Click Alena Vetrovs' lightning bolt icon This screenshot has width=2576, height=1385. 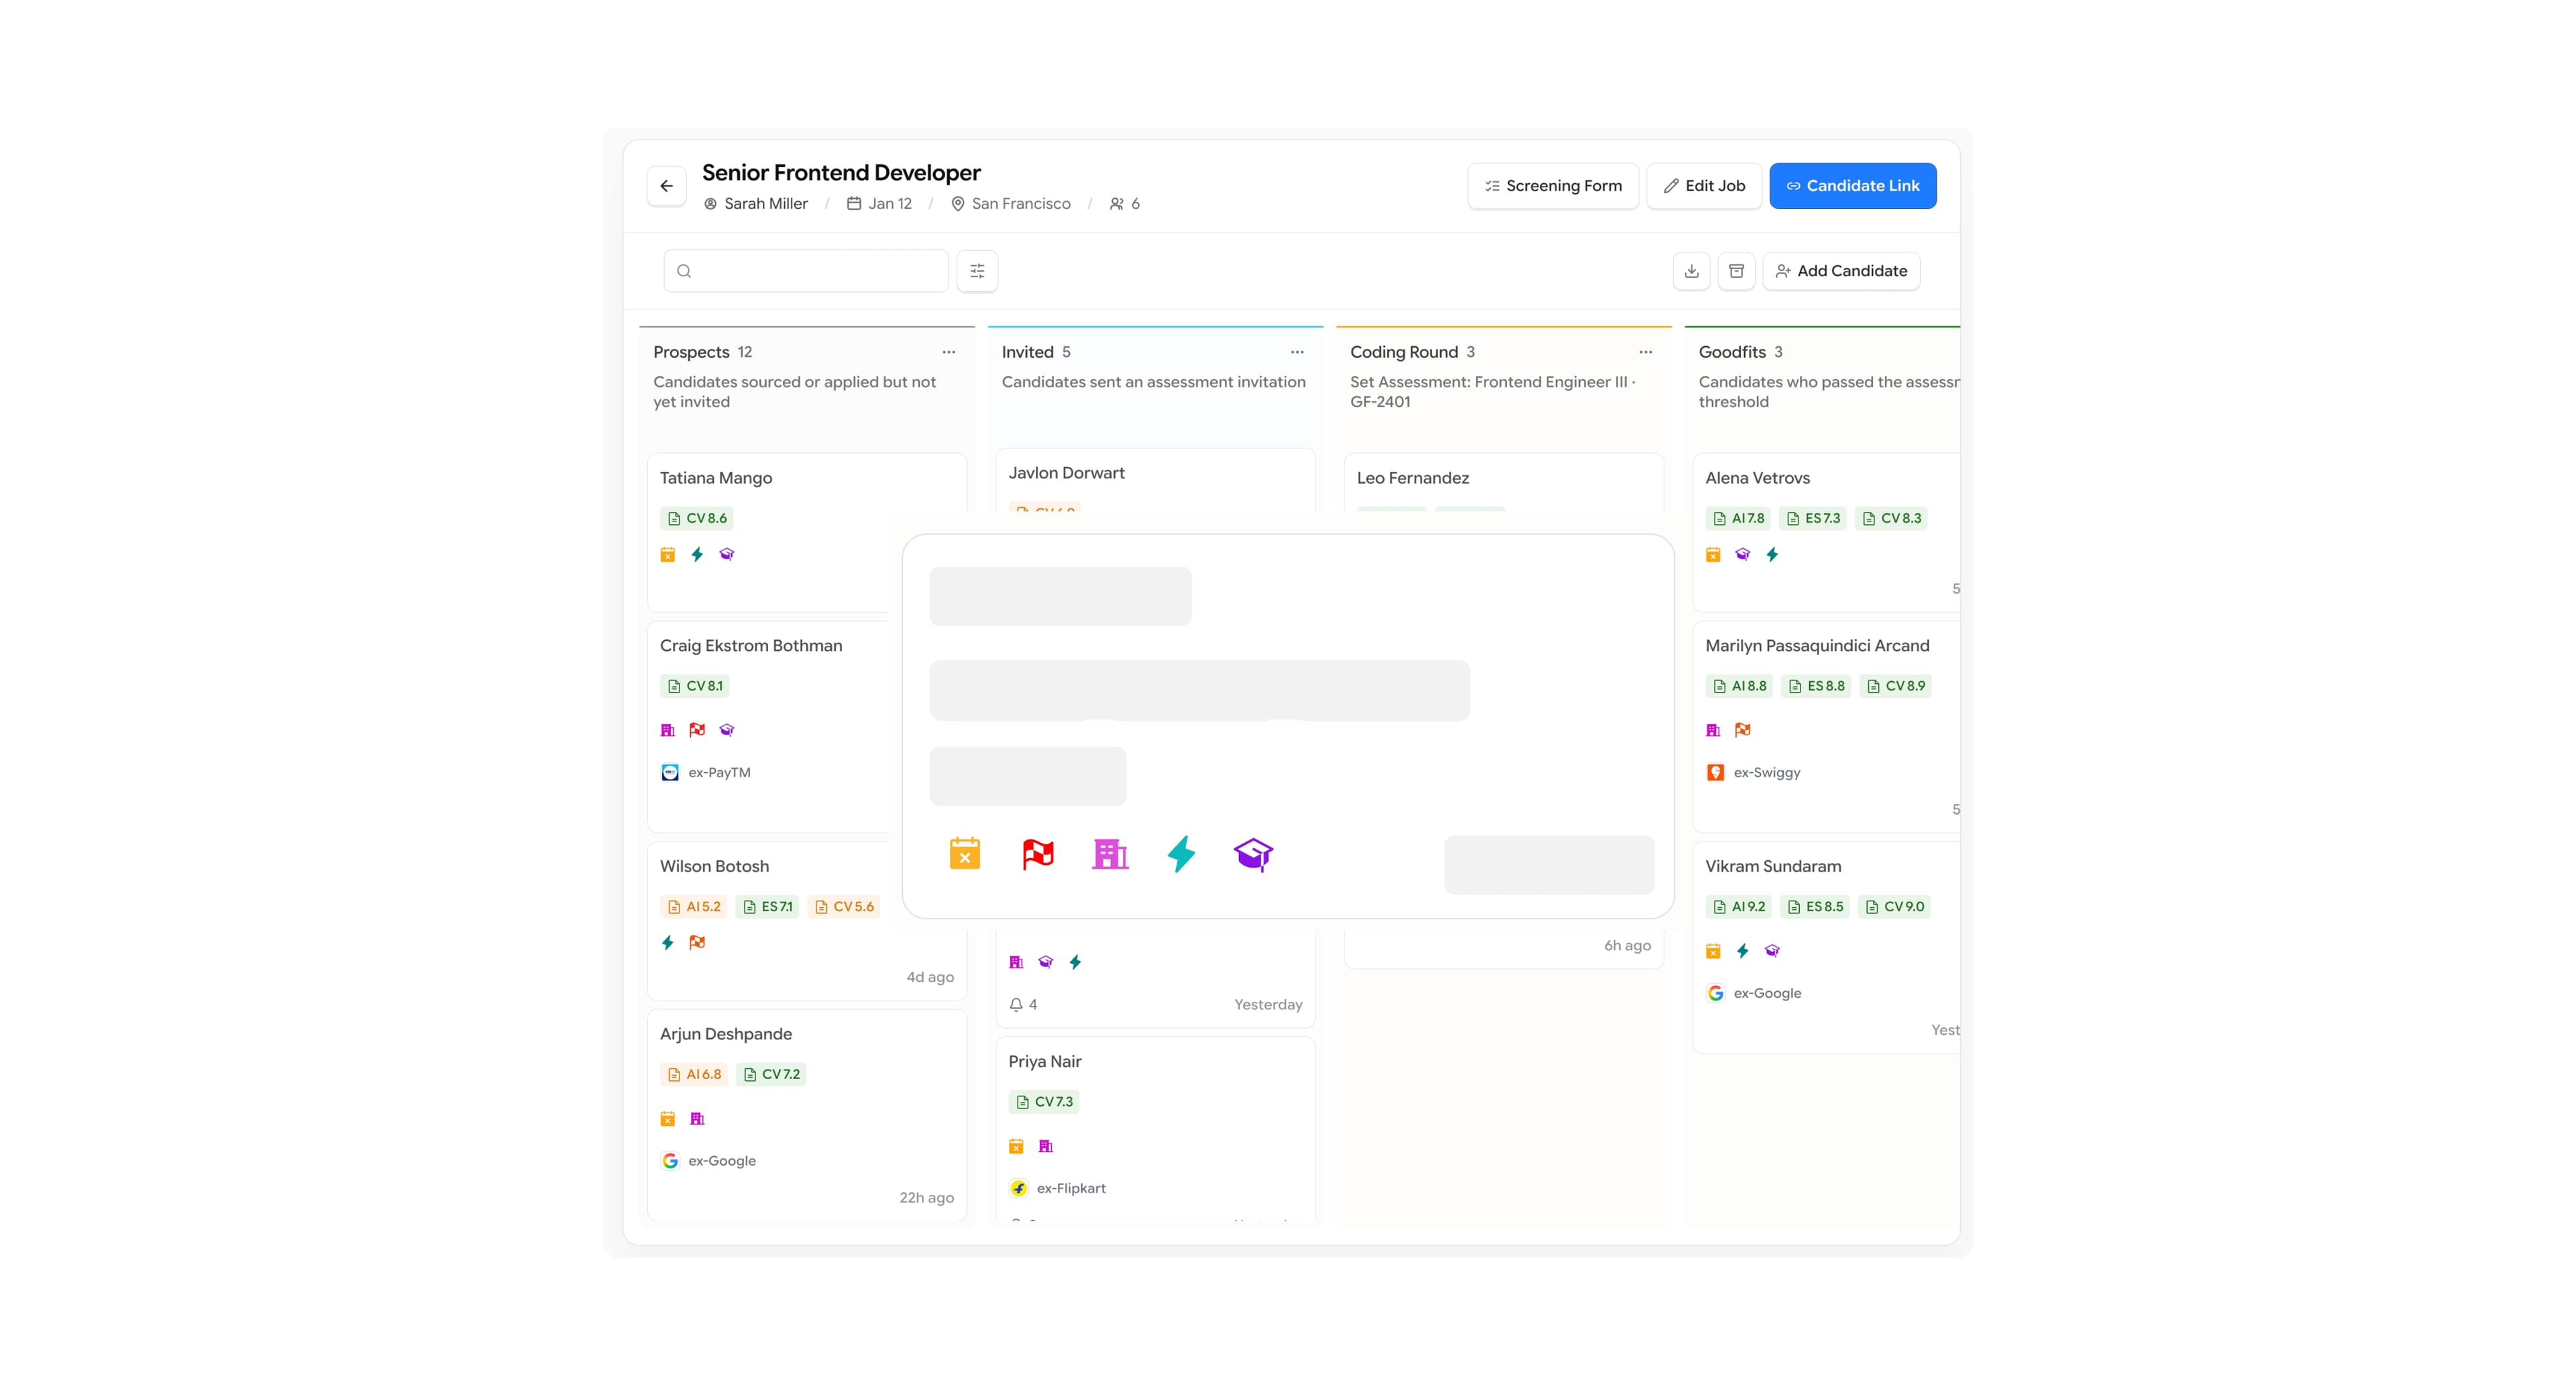pyautogui.click(x=1772, y=554)
